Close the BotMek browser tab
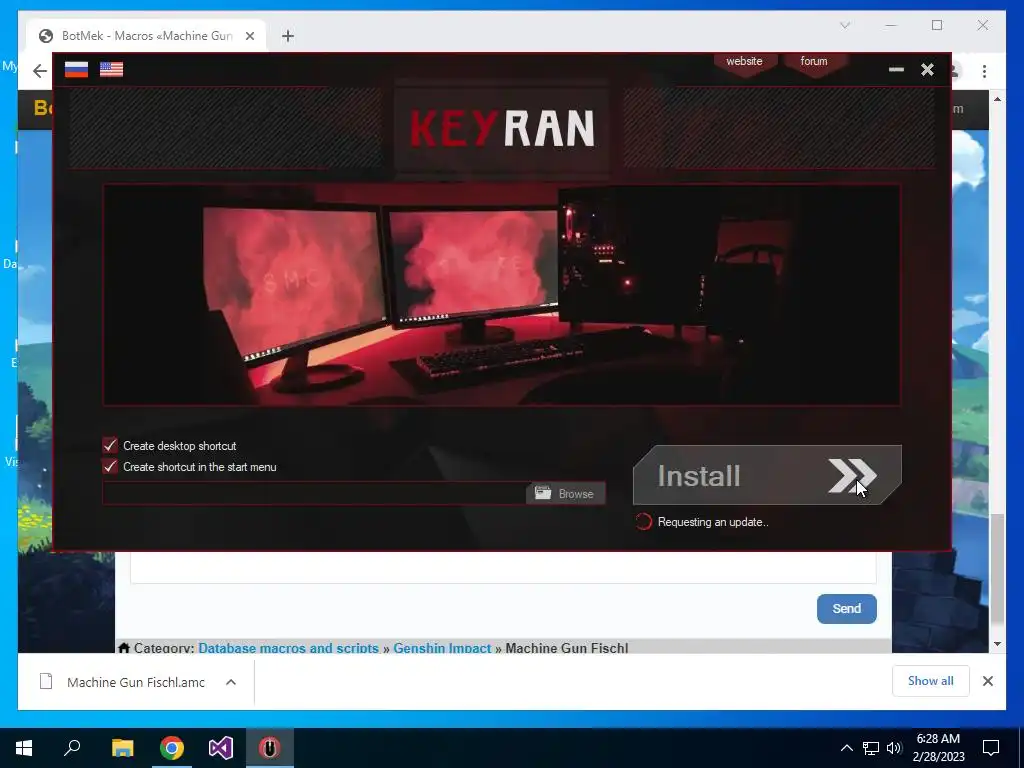 [x=249, y=36]
